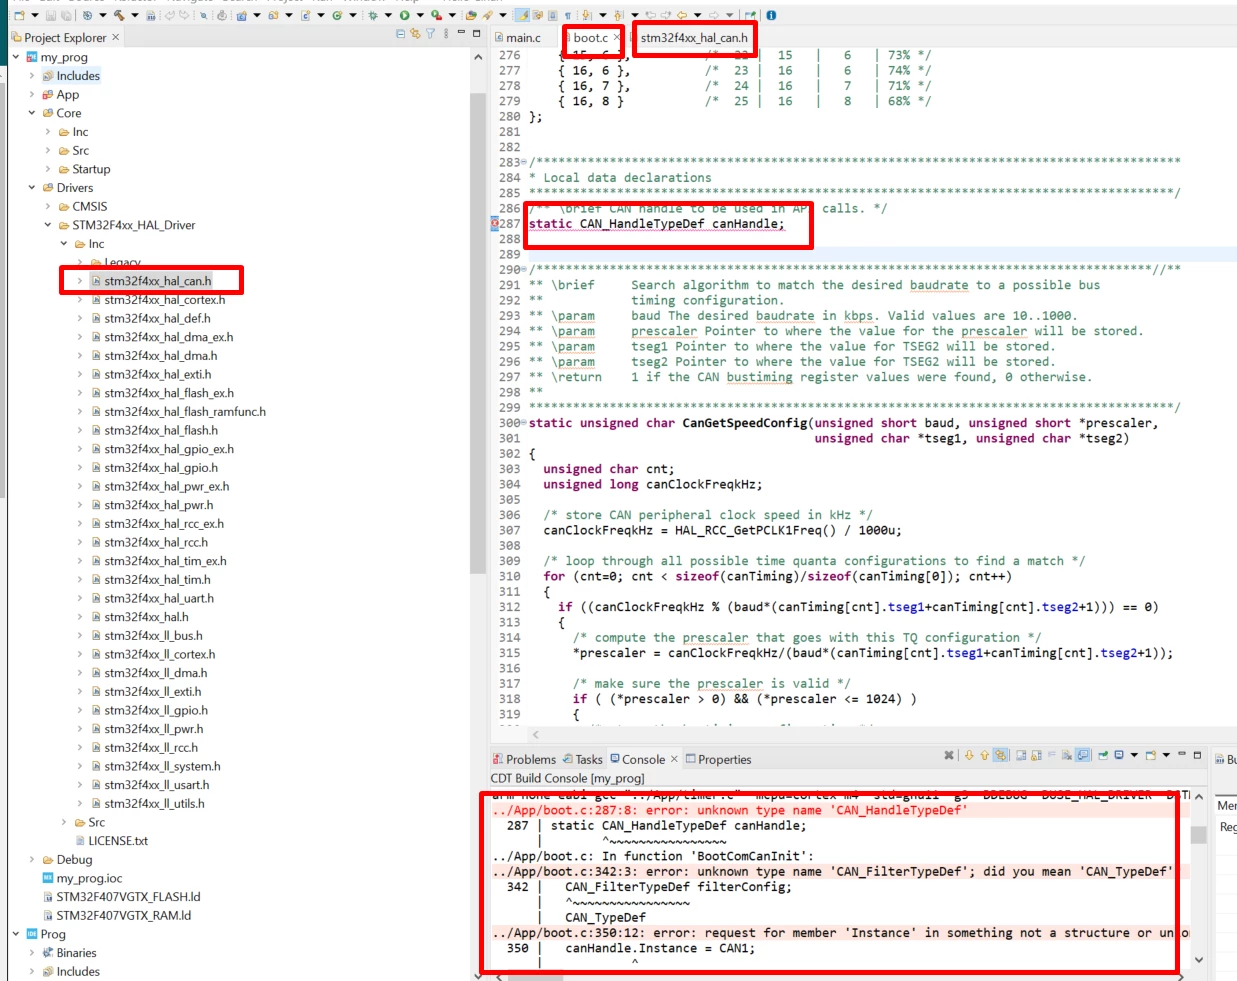Collapse the Core folder in project tree

(x=32, y=113)
